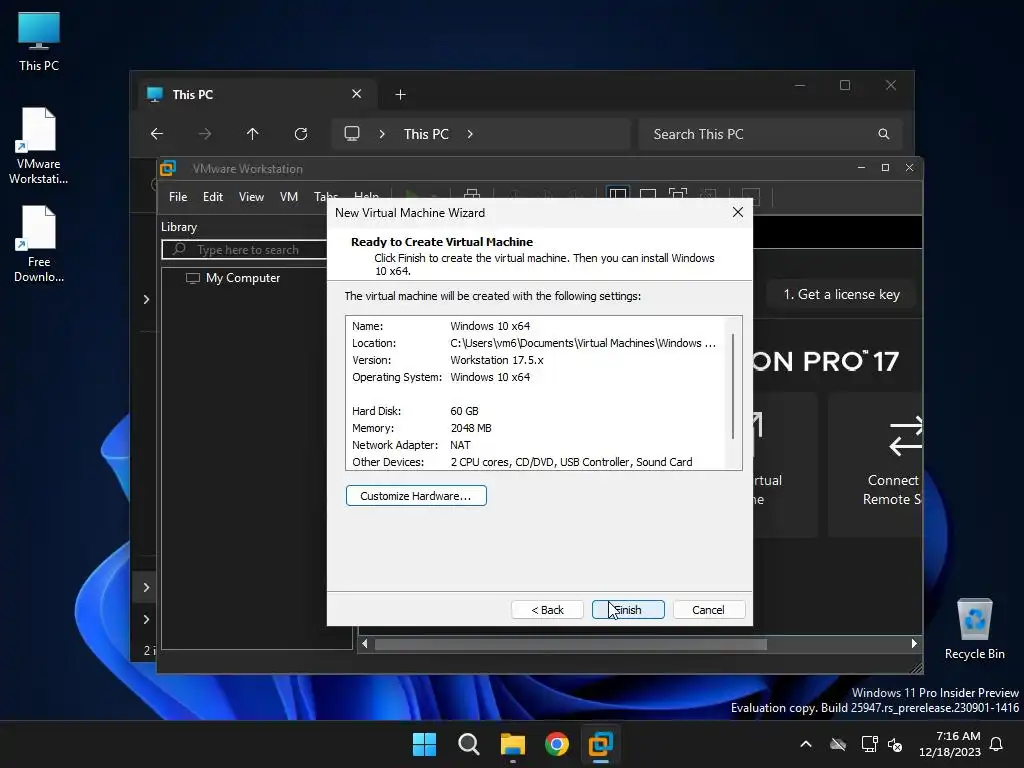1024x768 pixels.
Task: Click the muted volume tray icon
Action: point(895,744)
